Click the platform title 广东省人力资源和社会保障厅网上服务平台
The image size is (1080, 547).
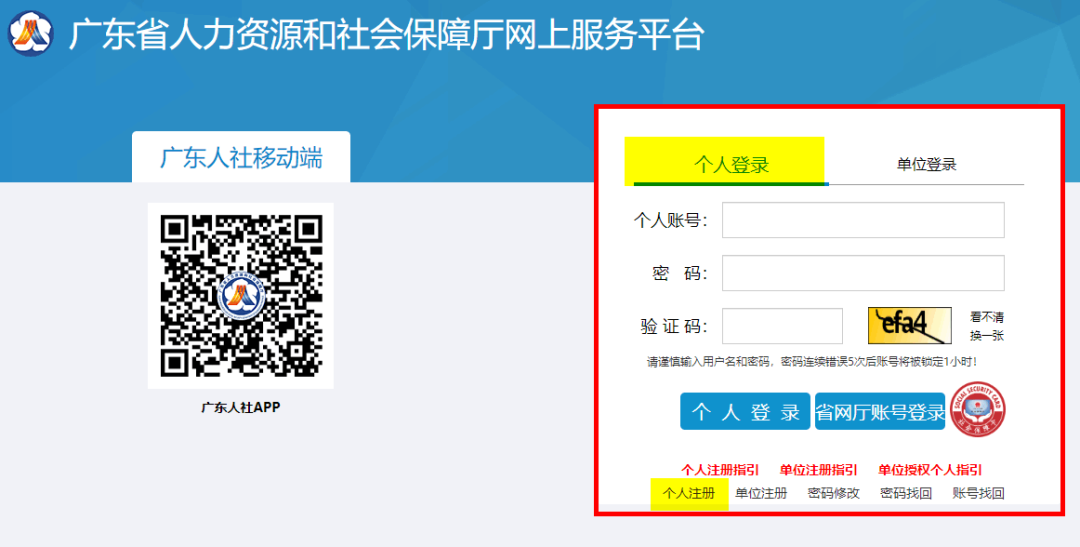coord(386,34)
